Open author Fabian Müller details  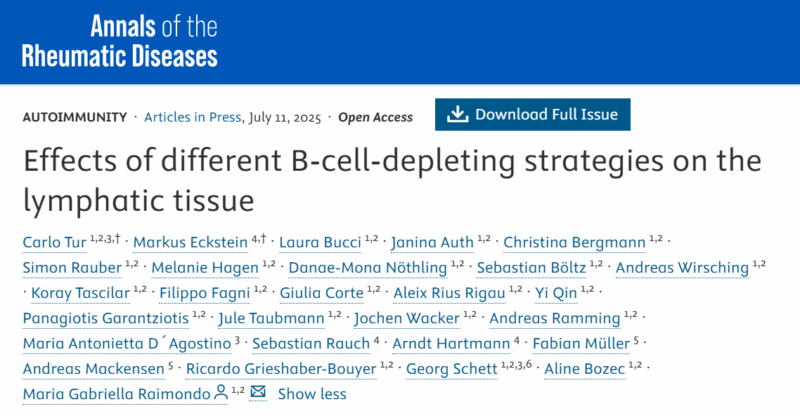(x=581, y=344)
